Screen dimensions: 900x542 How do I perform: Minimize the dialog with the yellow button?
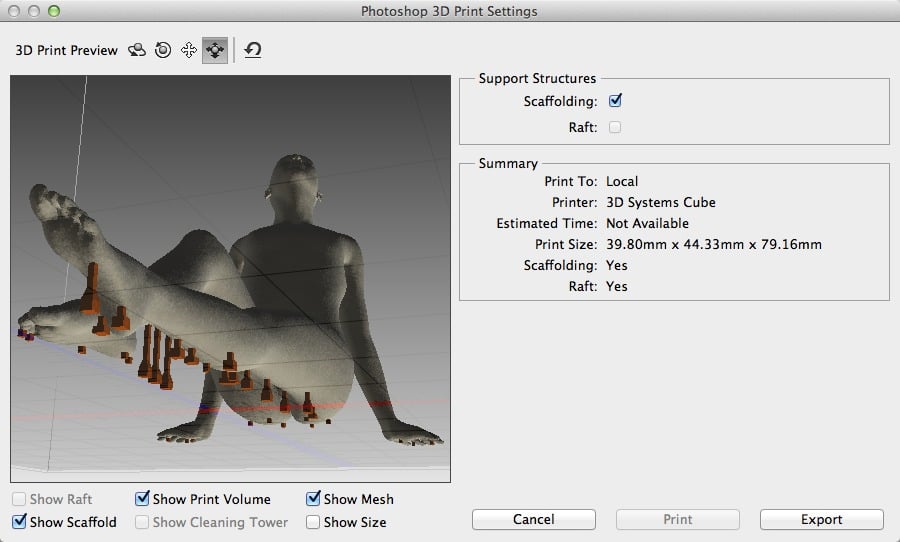click(34, 11)
